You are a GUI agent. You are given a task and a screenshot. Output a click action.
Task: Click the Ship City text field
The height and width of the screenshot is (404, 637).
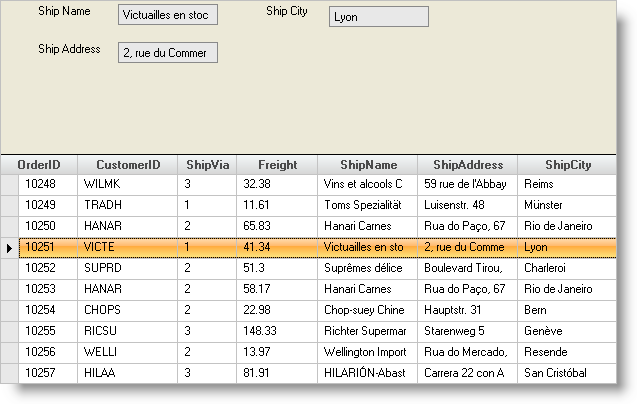pyautogui.click(x=378, y=17)
